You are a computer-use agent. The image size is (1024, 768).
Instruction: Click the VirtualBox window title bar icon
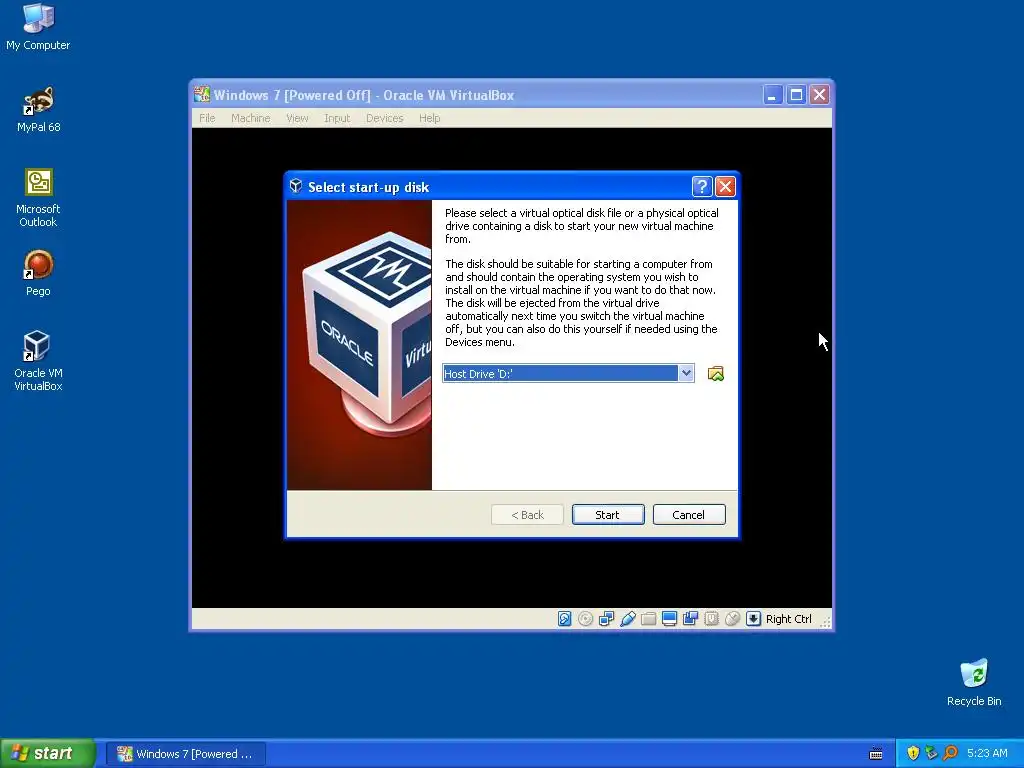tap(202, 95)
